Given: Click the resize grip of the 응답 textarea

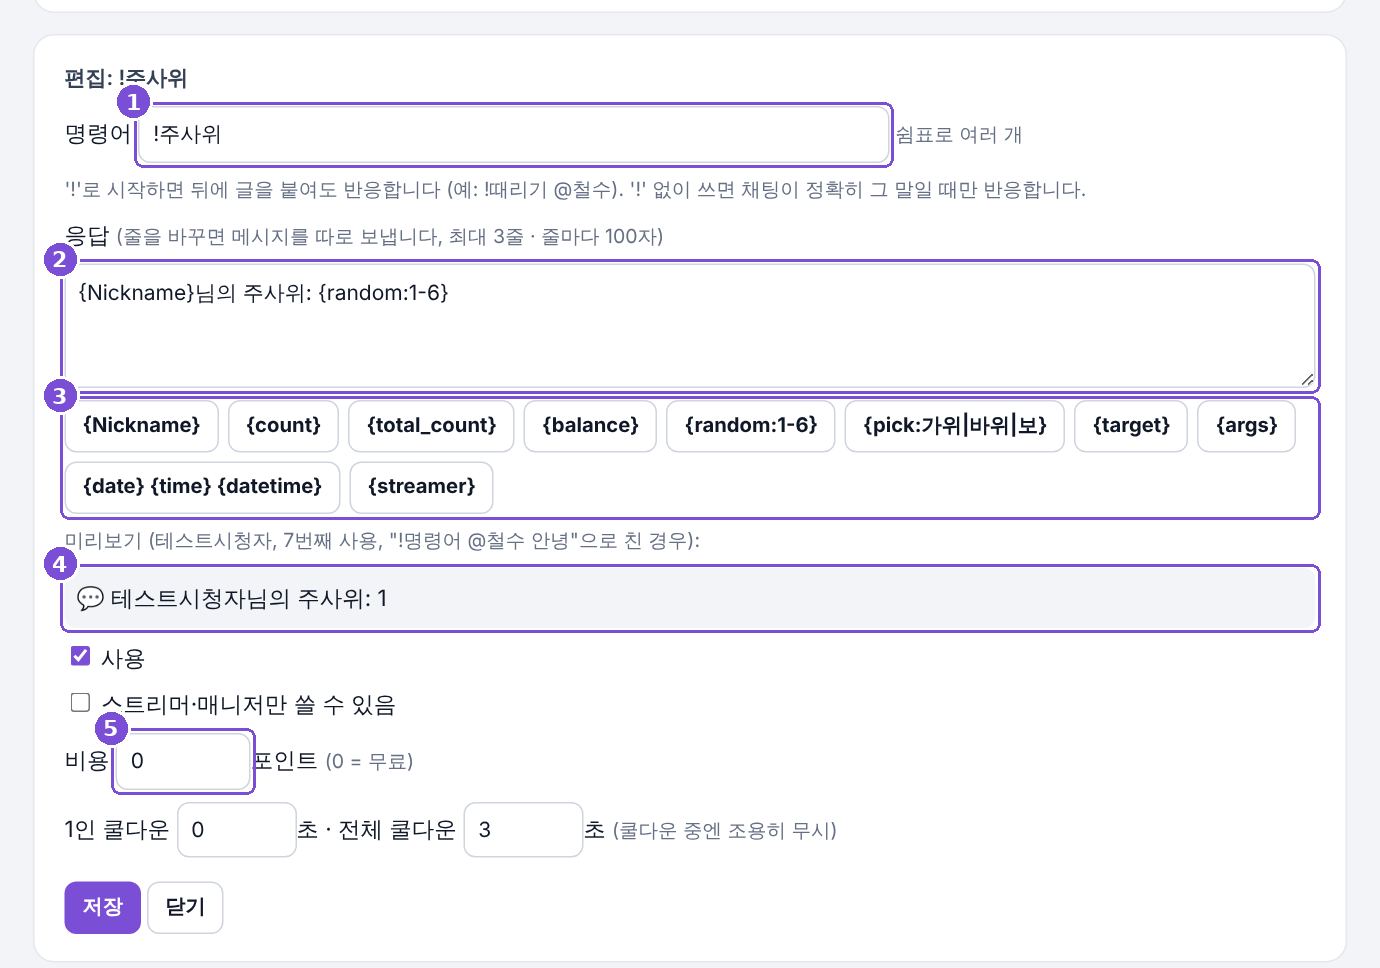Looking at the screenshot, I should (x=1307, y=379).
